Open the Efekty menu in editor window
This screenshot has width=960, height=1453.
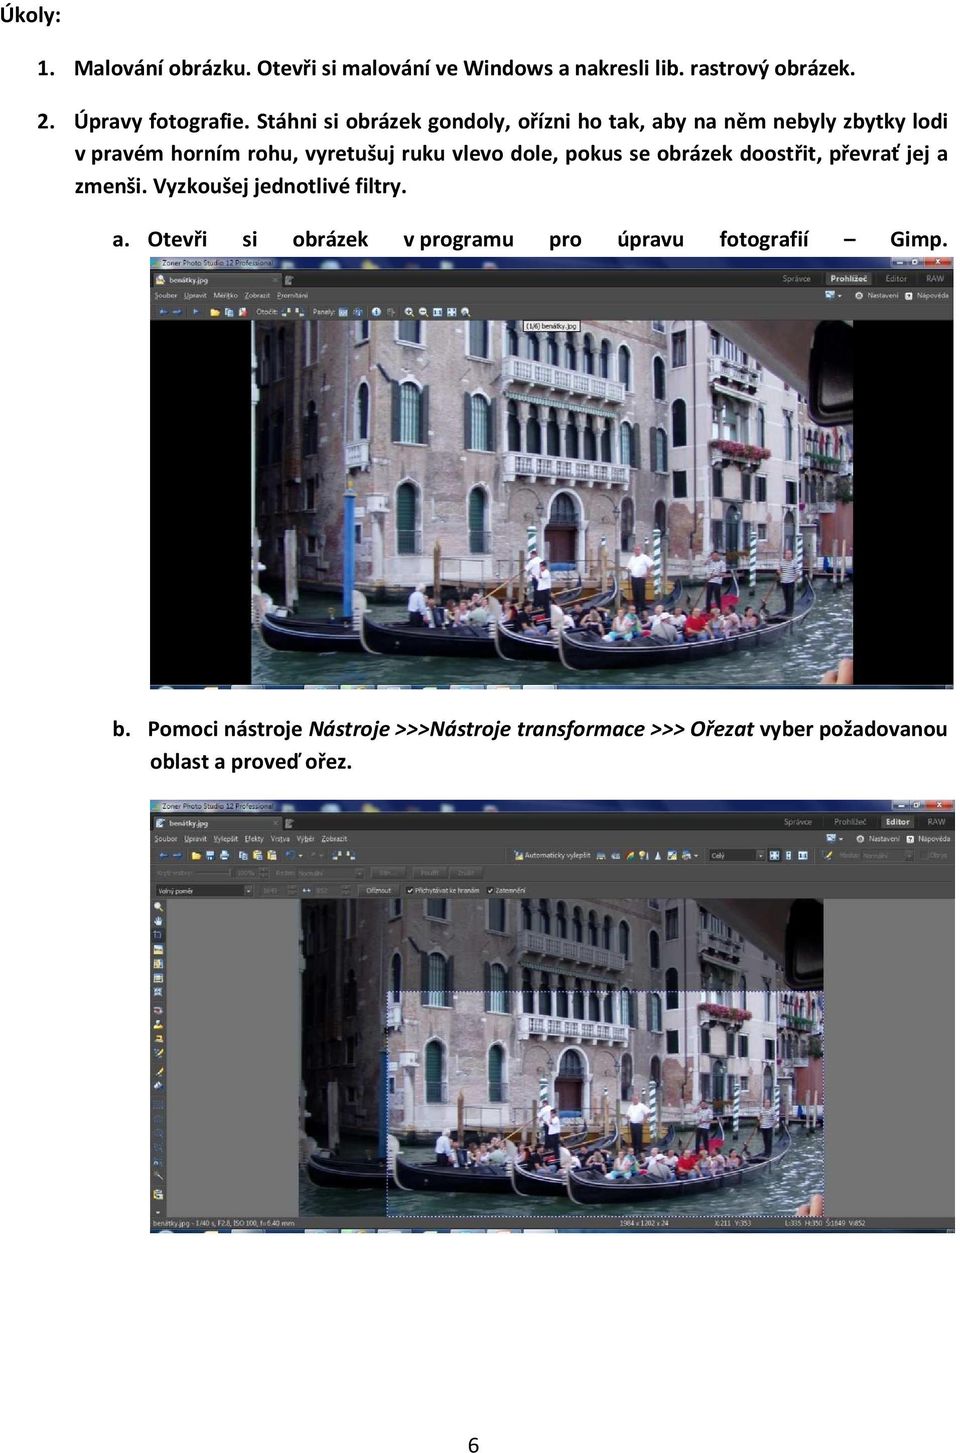(x=254, y=839)
